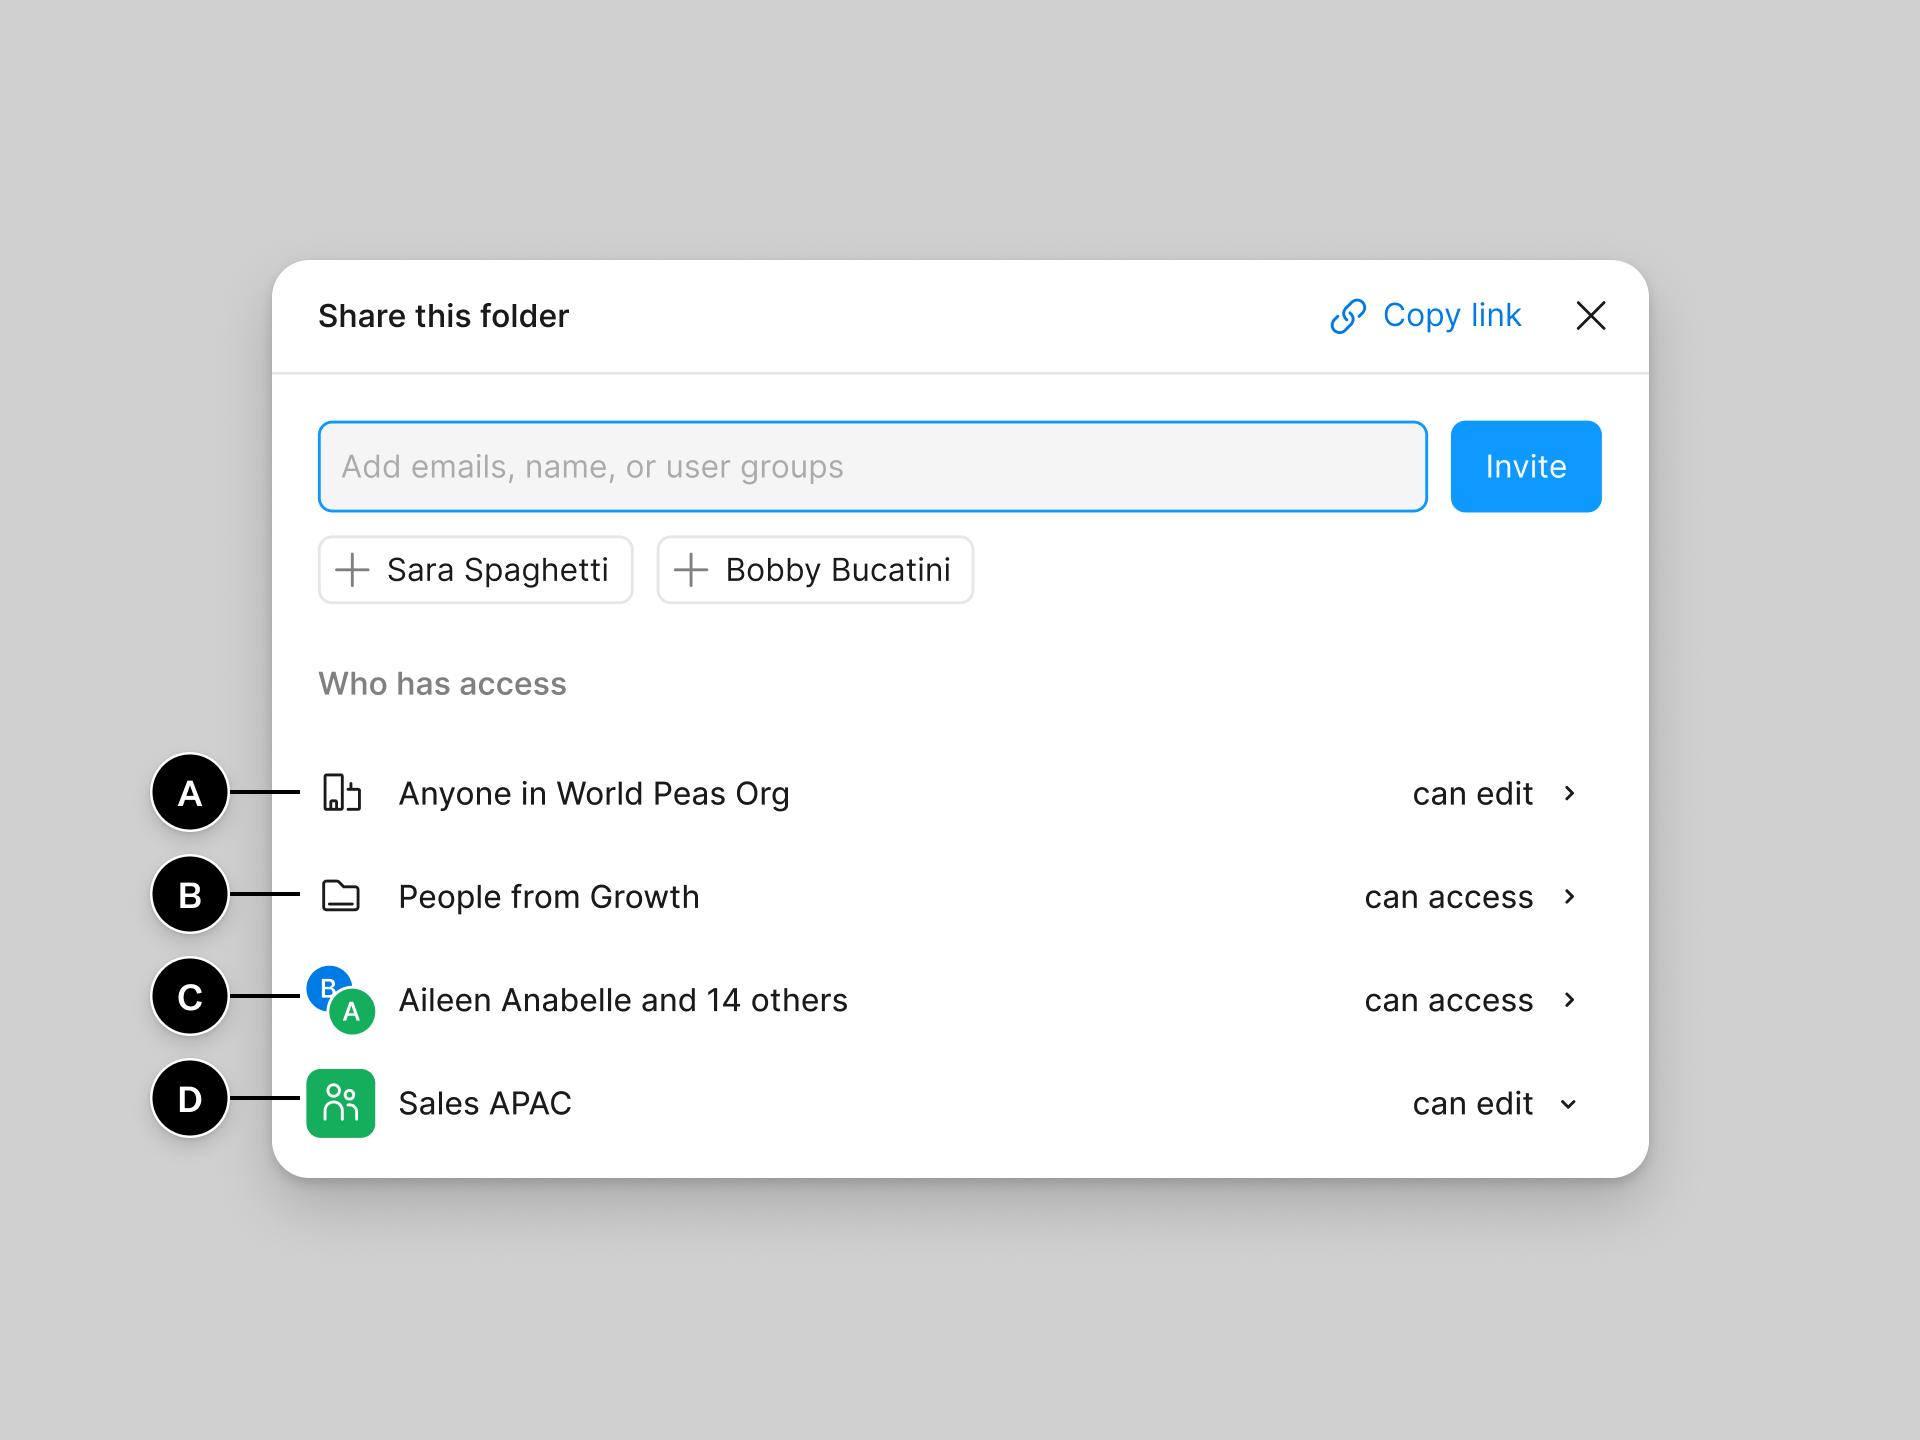This screenshot has width=1920, height=1440.
Task: Click the green user group icon for Sales APAC
Action: pos(341,1103)
